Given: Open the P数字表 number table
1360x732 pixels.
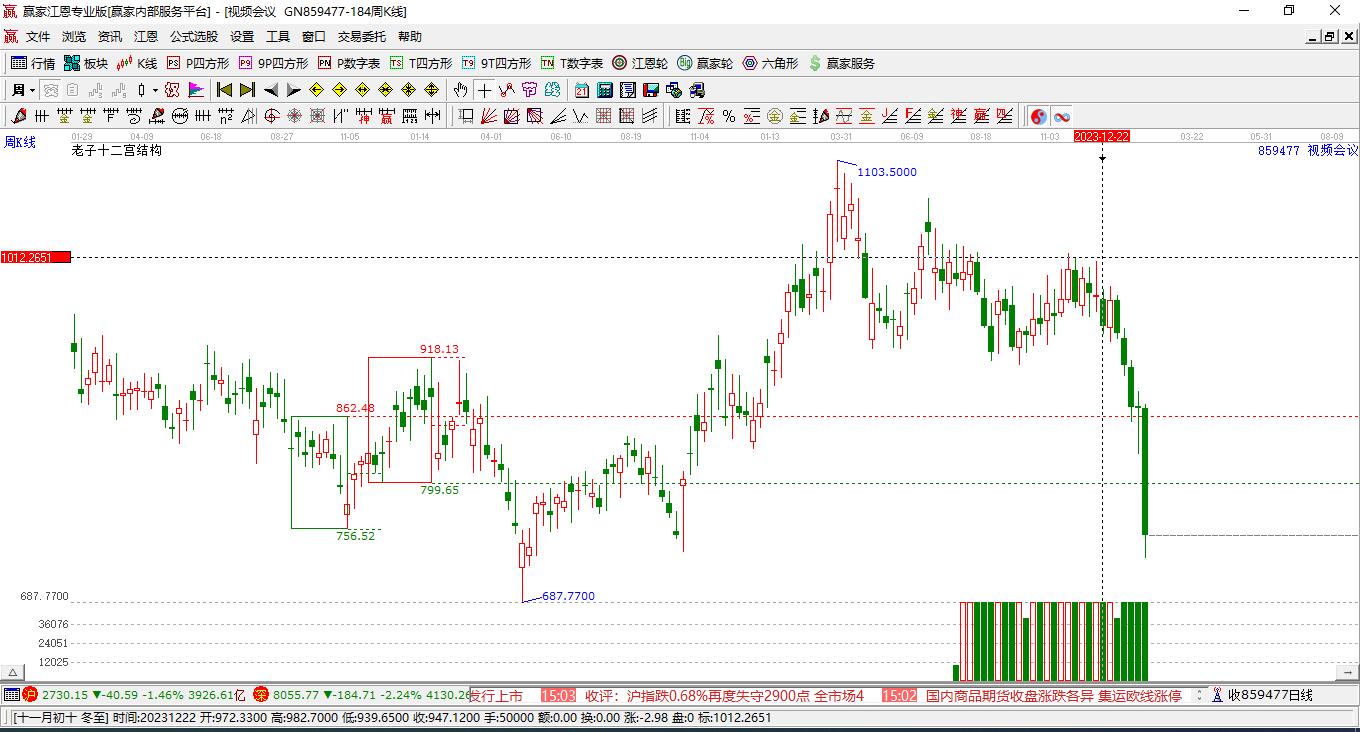Looking at the screenshot, I should point(349,63).
